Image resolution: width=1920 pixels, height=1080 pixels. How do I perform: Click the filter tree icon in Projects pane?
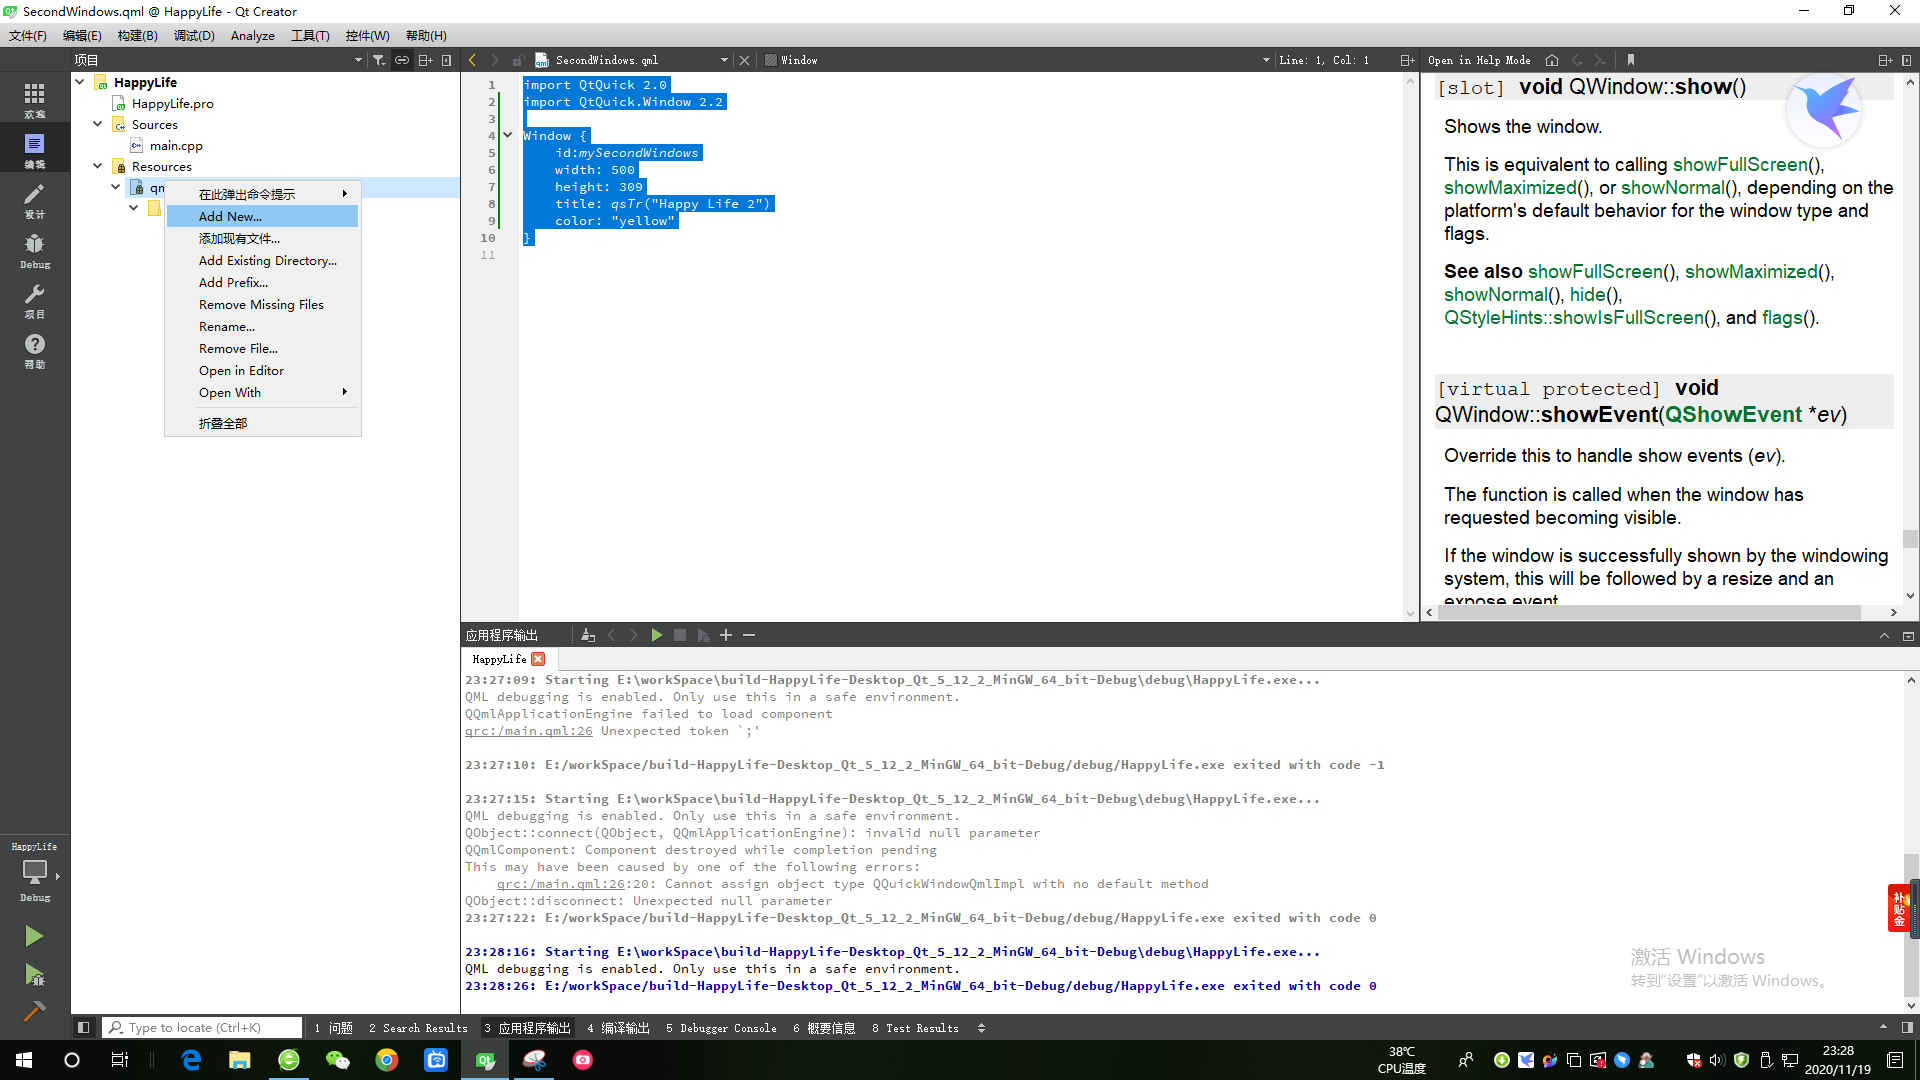pyautogui.click(x=379, y=60)
